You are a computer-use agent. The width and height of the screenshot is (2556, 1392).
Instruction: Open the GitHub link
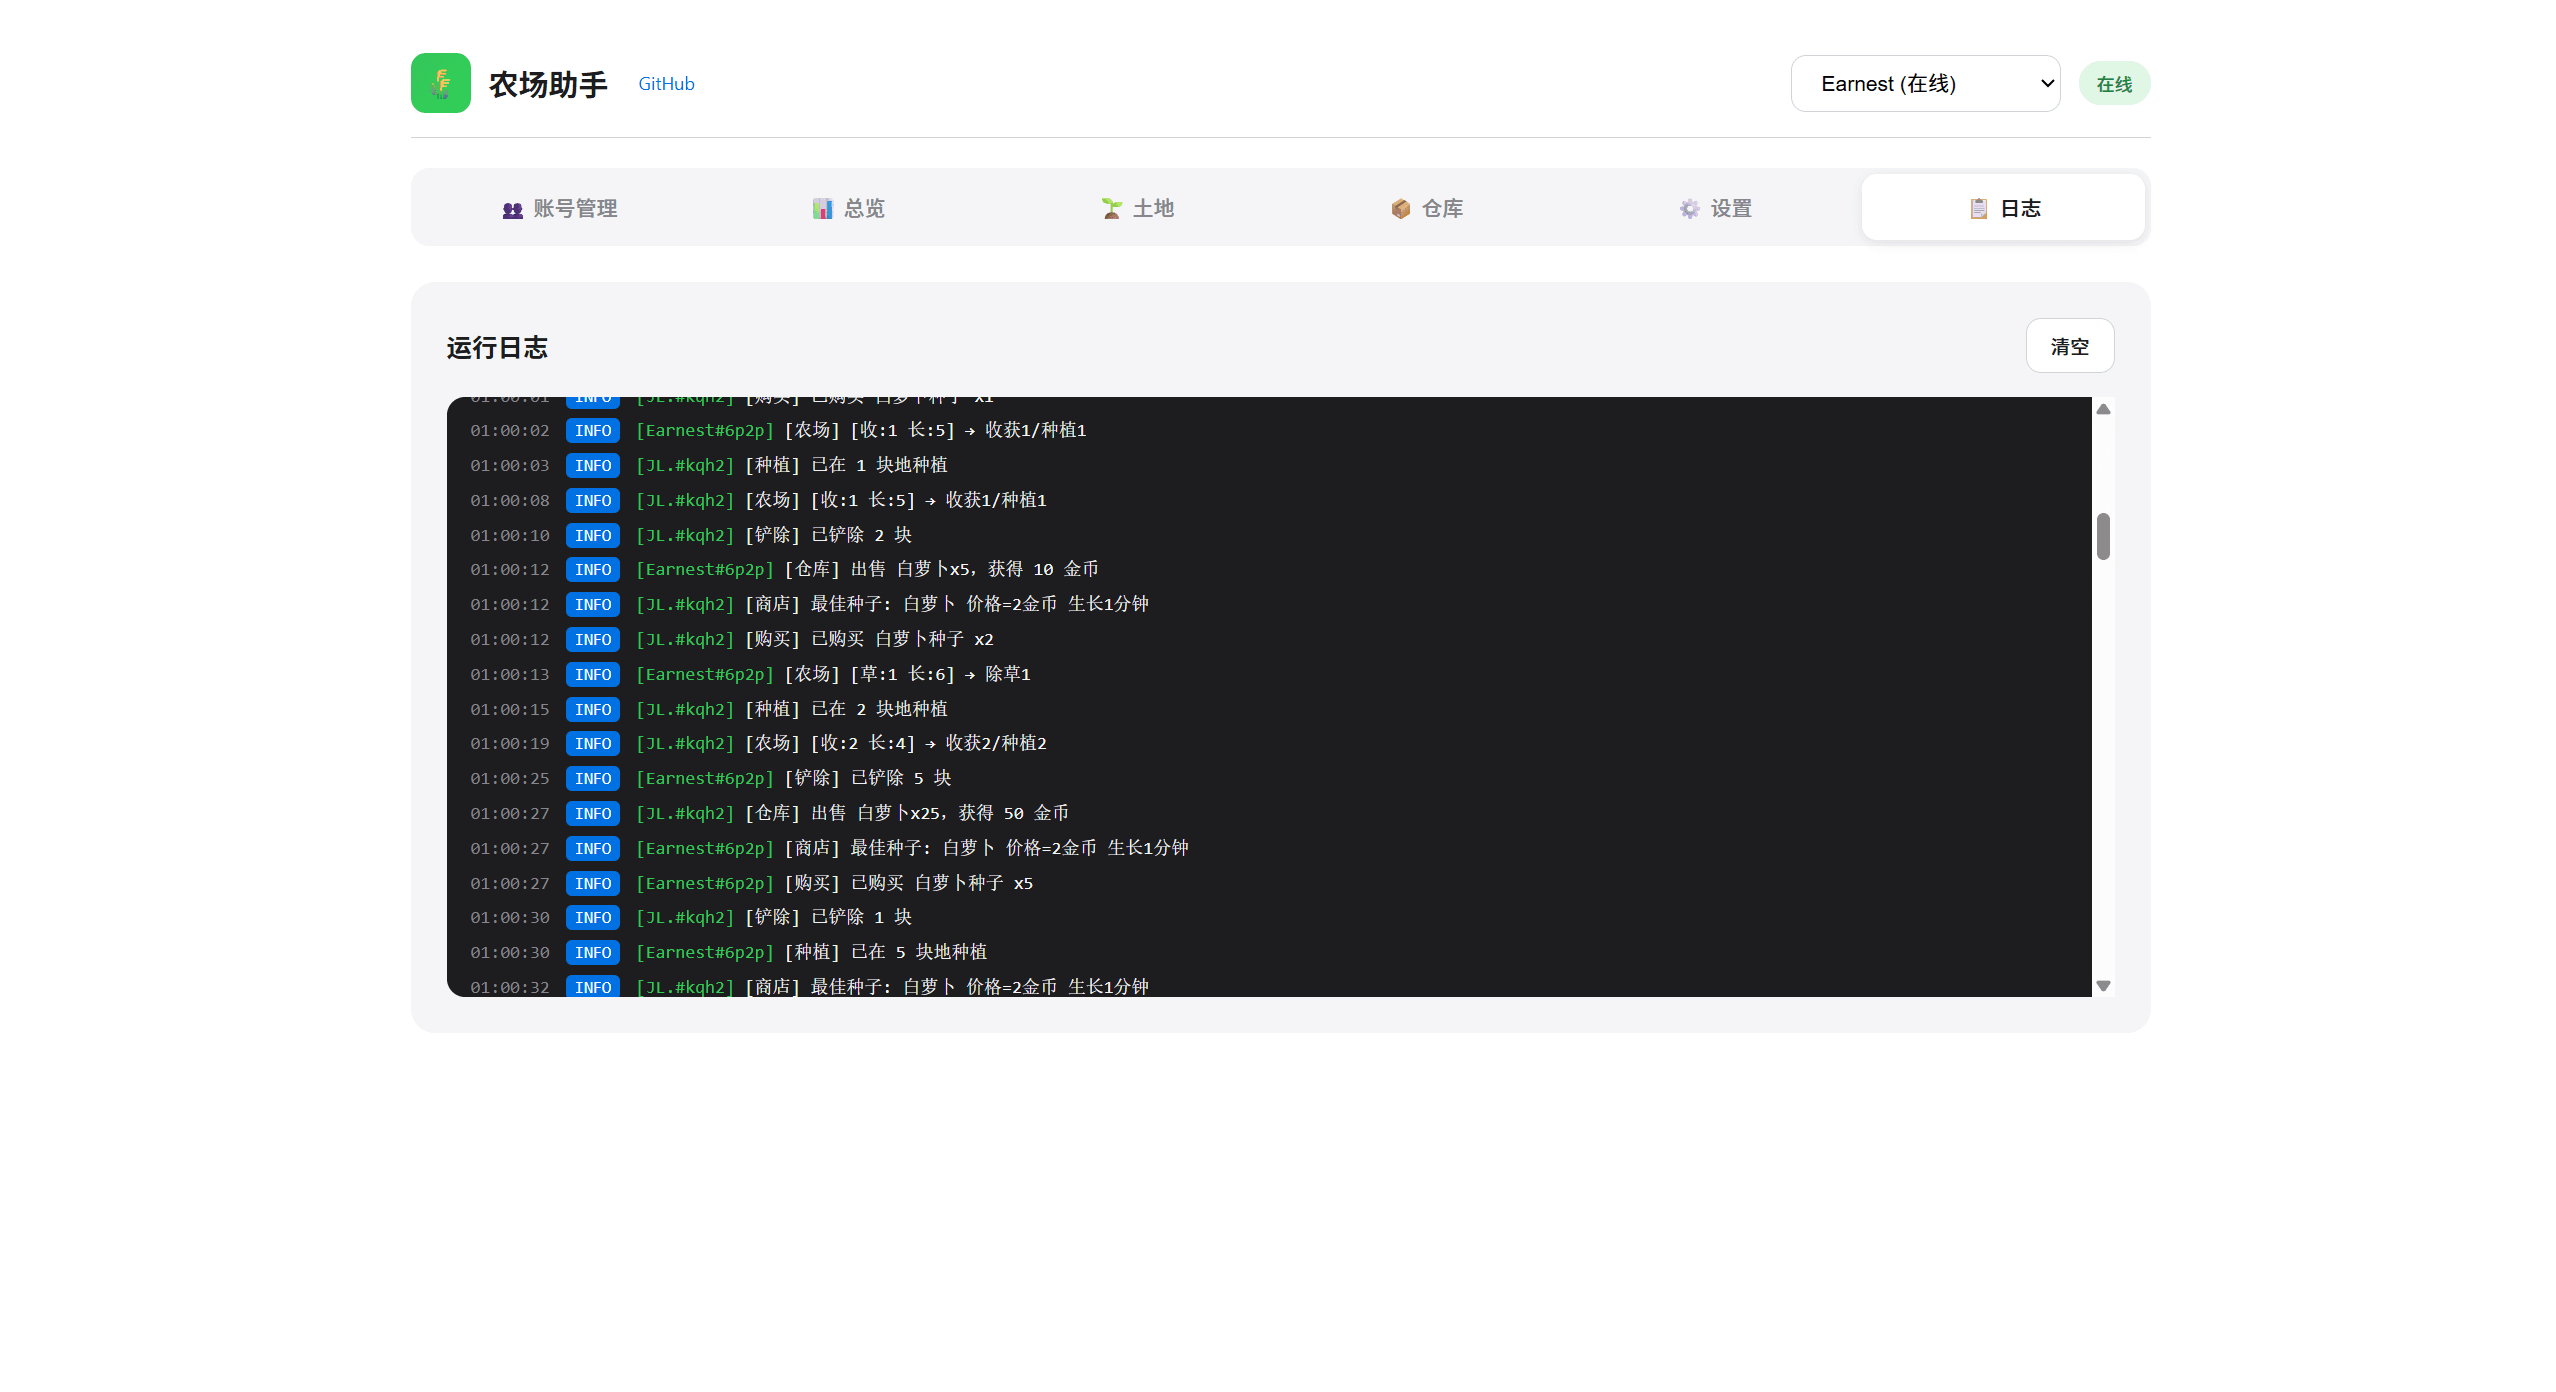tap(666, 84)
